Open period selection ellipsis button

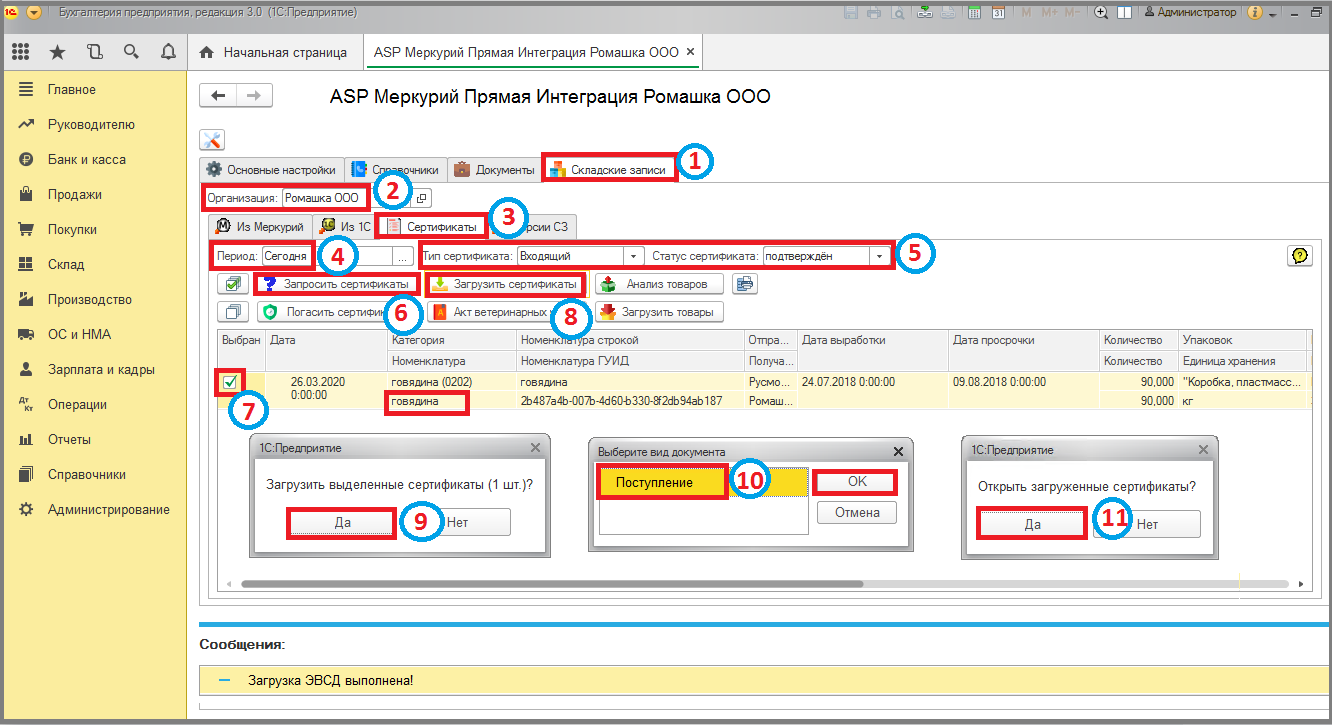(402, 256)
